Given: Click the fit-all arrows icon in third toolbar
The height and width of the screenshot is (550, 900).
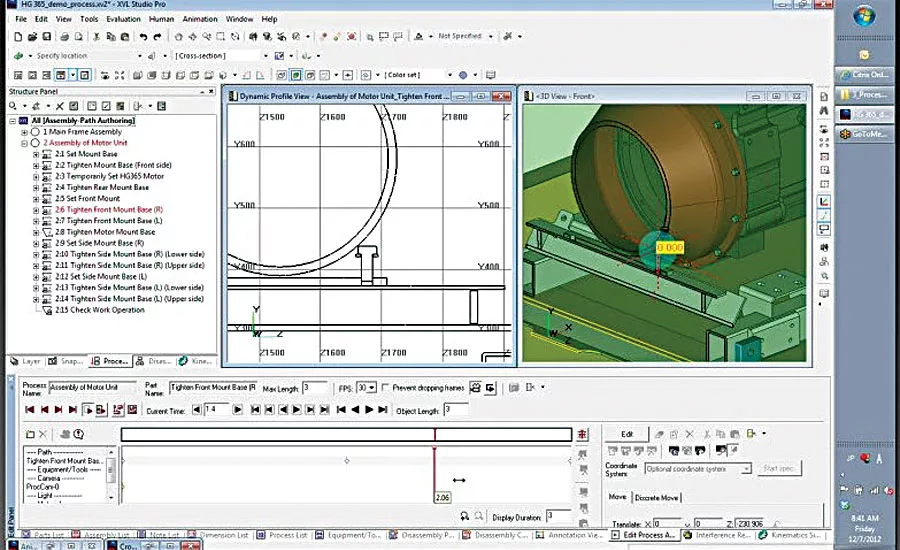Looking at the screenshot, I should (119, 75).
